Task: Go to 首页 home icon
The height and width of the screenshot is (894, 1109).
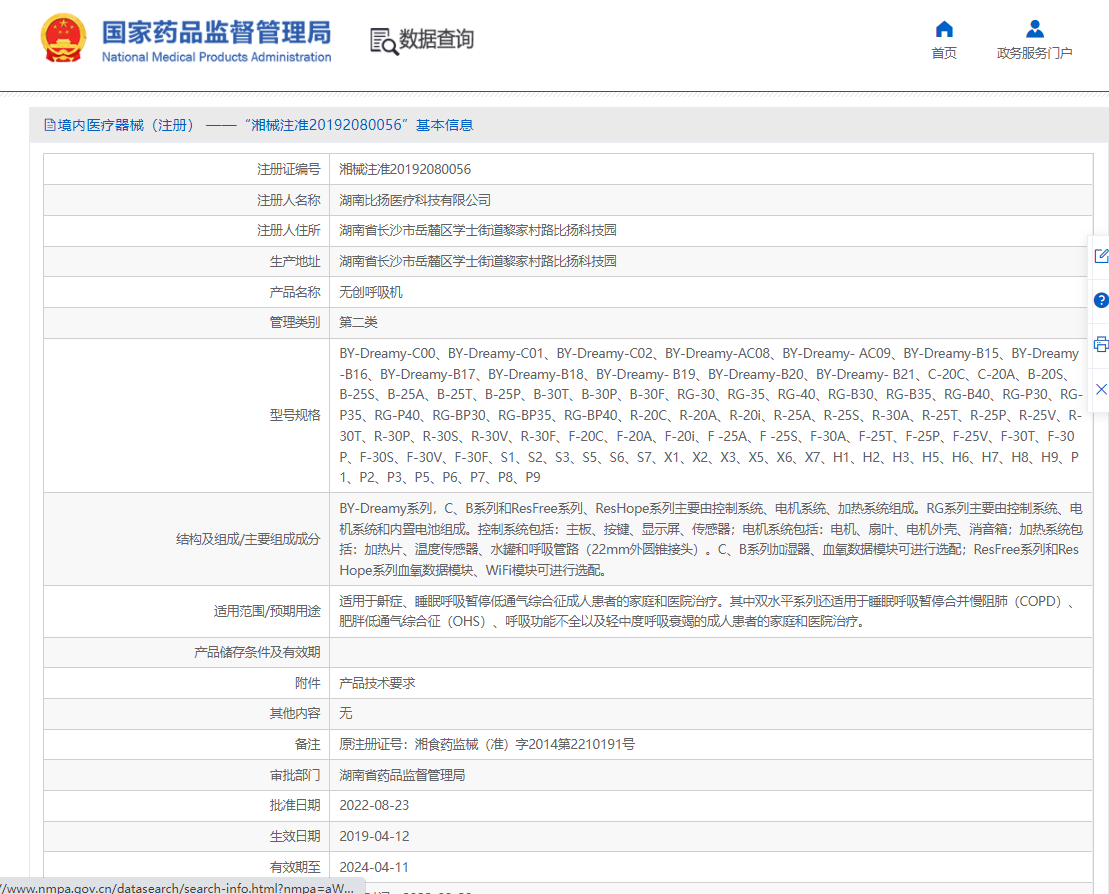Action: click(x=944, y=29)
